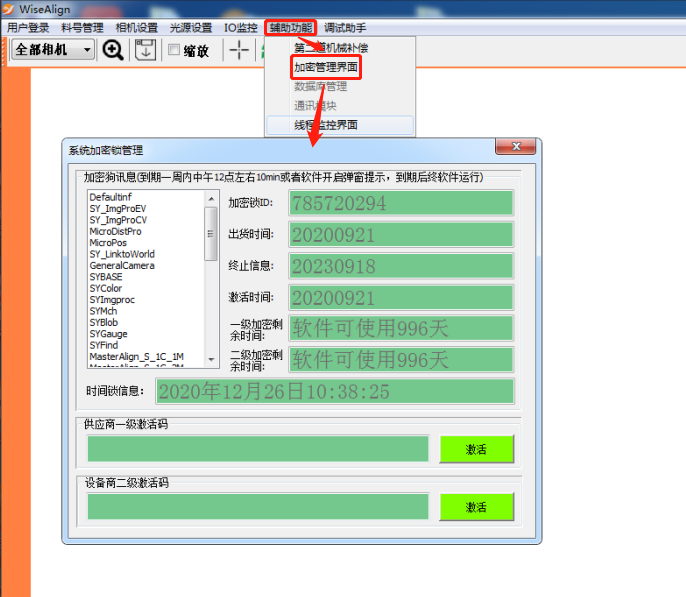Select 加密管理界面 from the dropdown menu
This screenshot has height=597, width=686.
326,68
